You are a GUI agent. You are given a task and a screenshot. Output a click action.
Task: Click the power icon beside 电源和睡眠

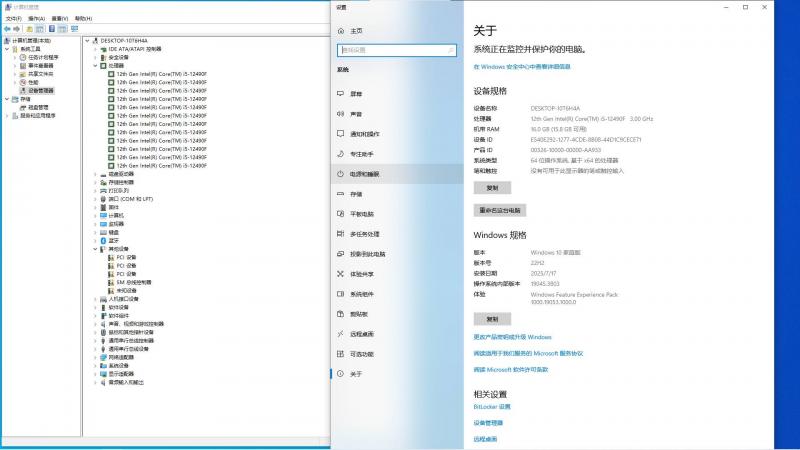click(x=341, y=174)
